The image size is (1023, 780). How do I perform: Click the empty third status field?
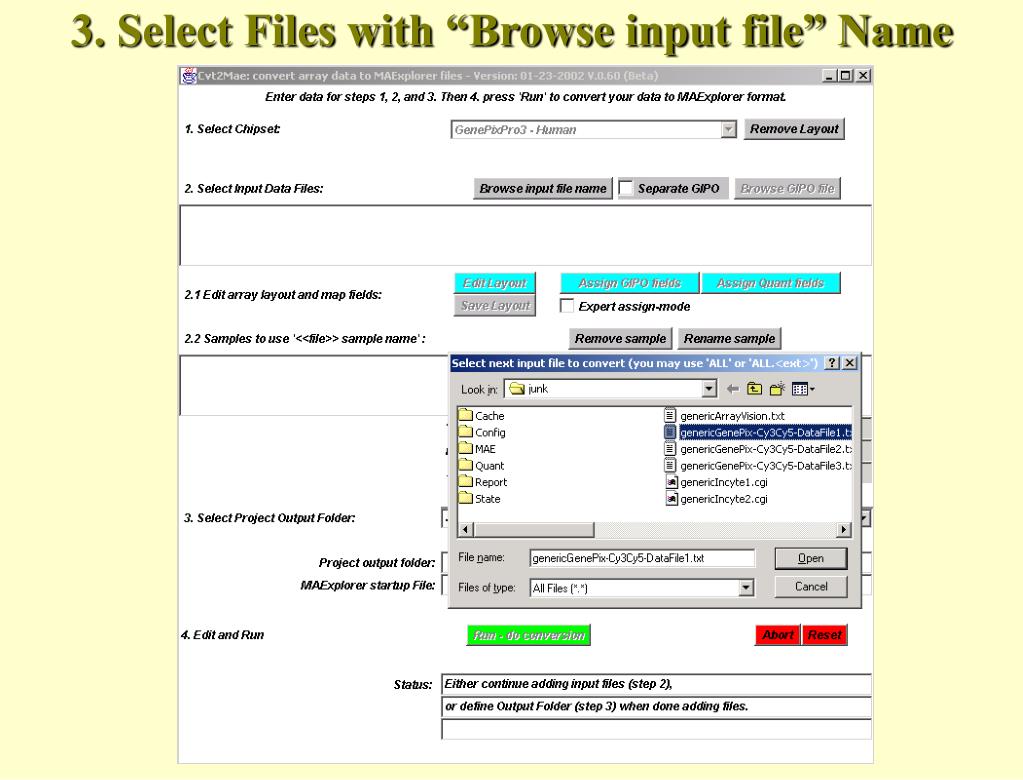656,729
